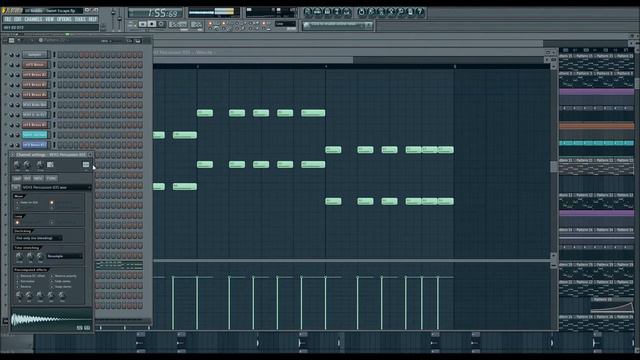This screenshot has height=360, width=640.
Task: Open the OPTIONS menu
Action: click(x=64, y=19)
